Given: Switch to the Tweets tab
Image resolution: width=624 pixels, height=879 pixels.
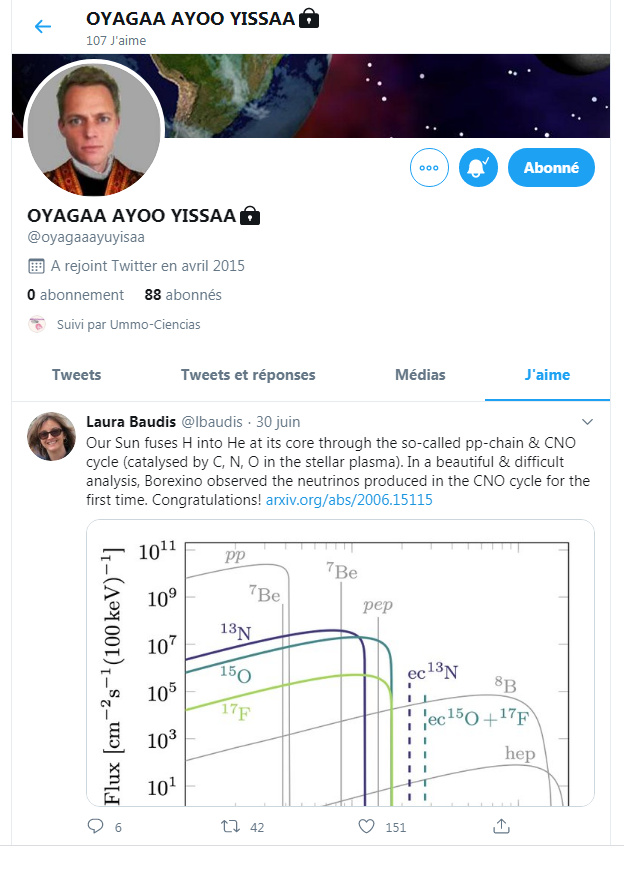Looking at the screenshot, I should click(x=76, y=375).
